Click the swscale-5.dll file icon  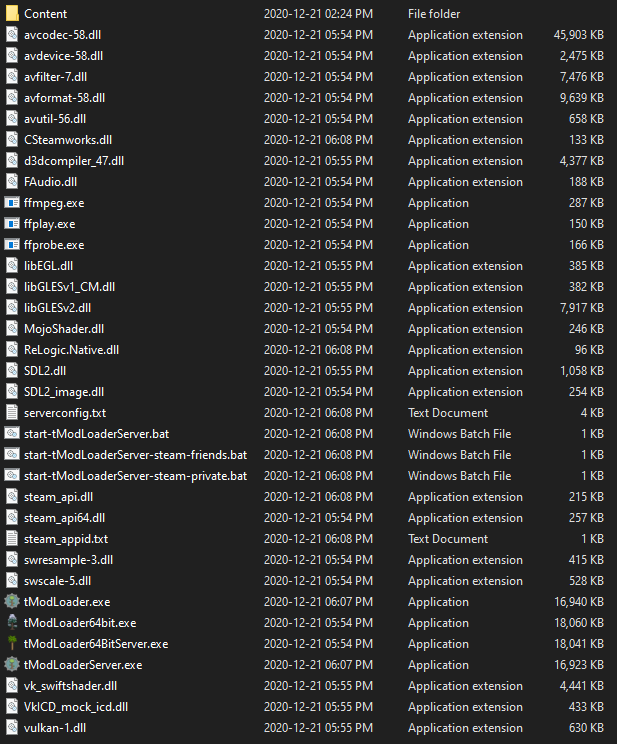click(12, 581)
